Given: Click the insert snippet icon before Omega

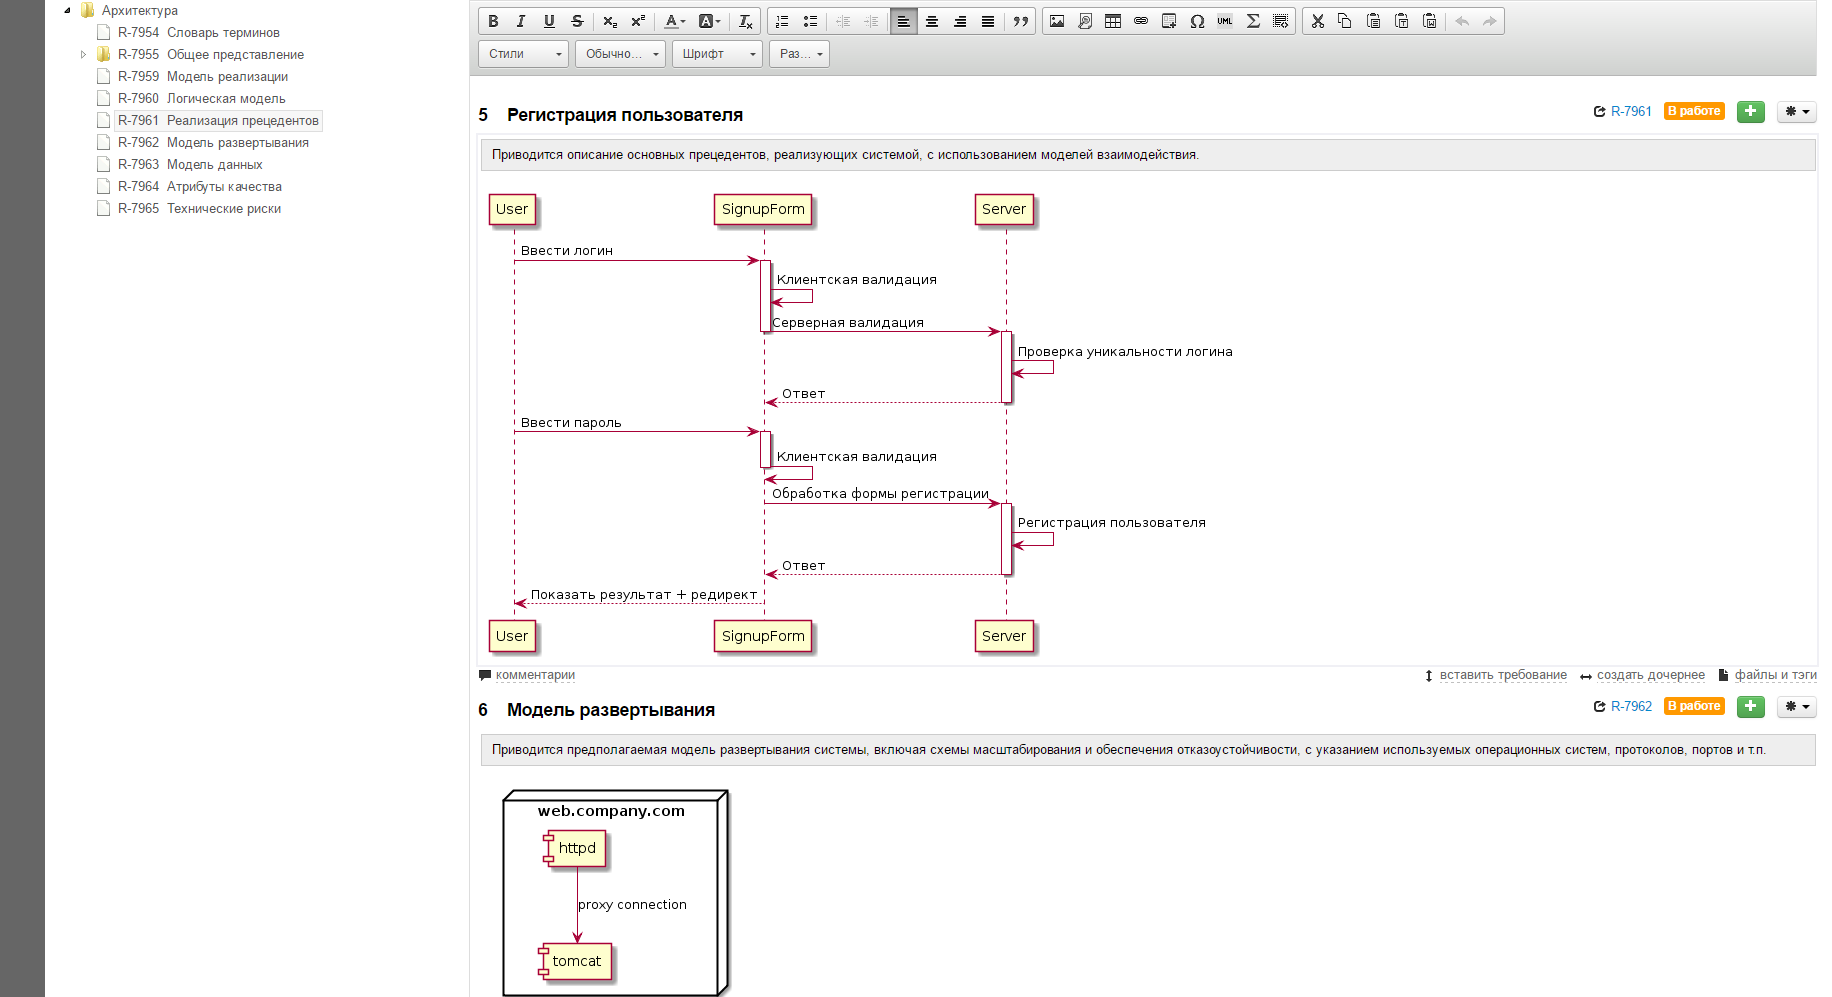Looking at the screenshot, I should tap(1169, 21).
